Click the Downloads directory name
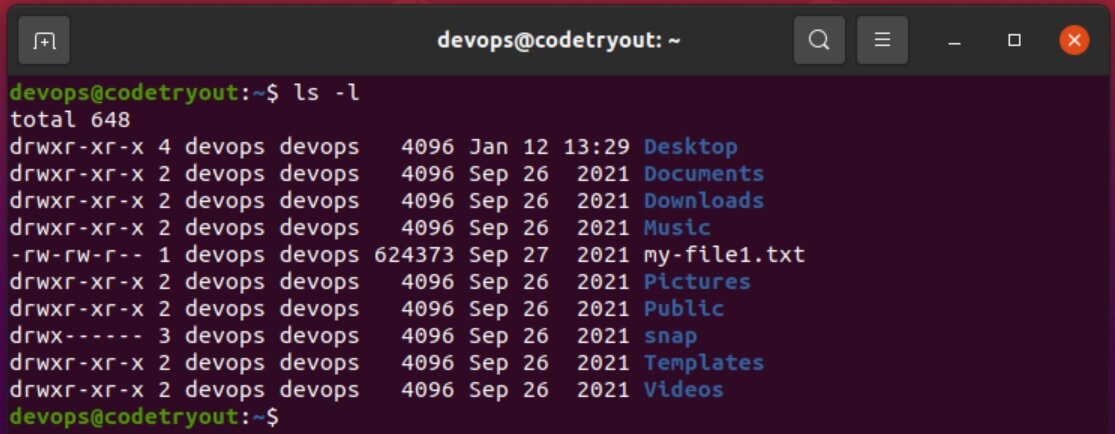The height and width of the screenshot is (434, 1115). [x=704, y=201]
